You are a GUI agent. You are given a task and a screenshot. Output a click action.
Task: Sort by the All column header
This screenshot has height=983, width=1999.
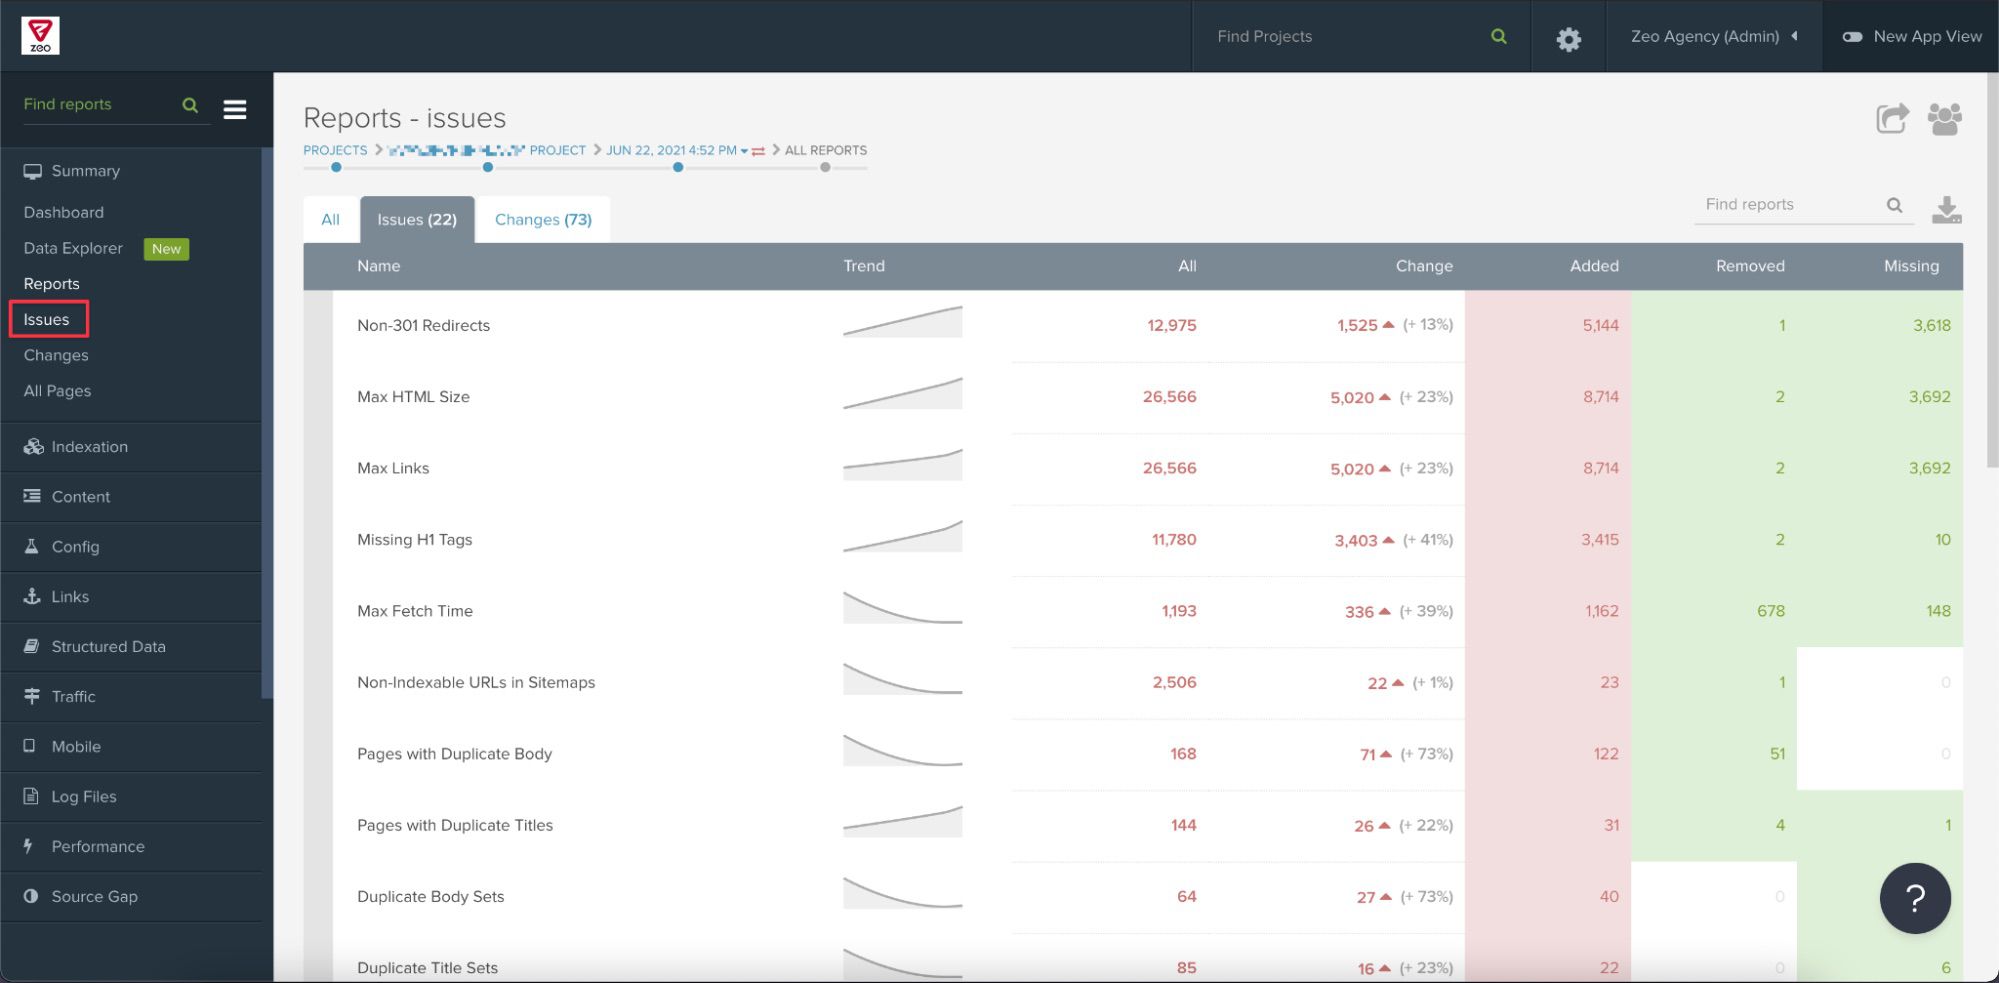click(x=1187, y=266)
